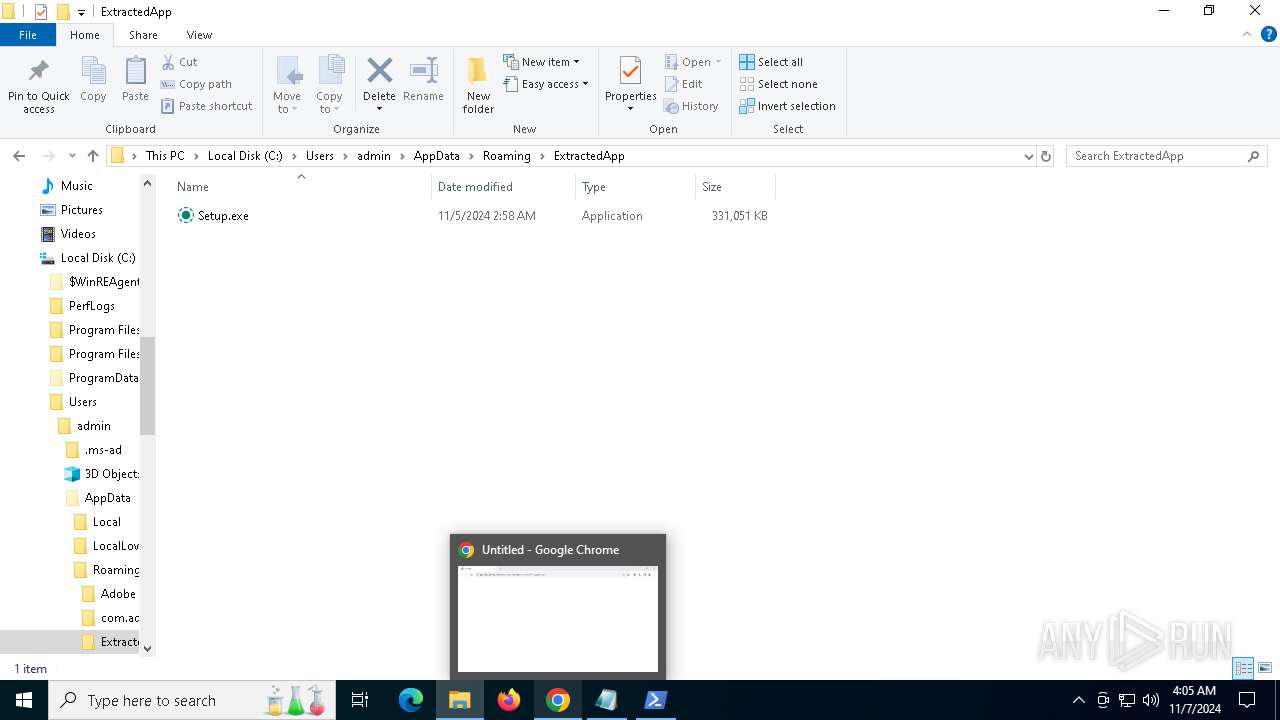Open Firefox from taskbar

(x=509, y=700)
